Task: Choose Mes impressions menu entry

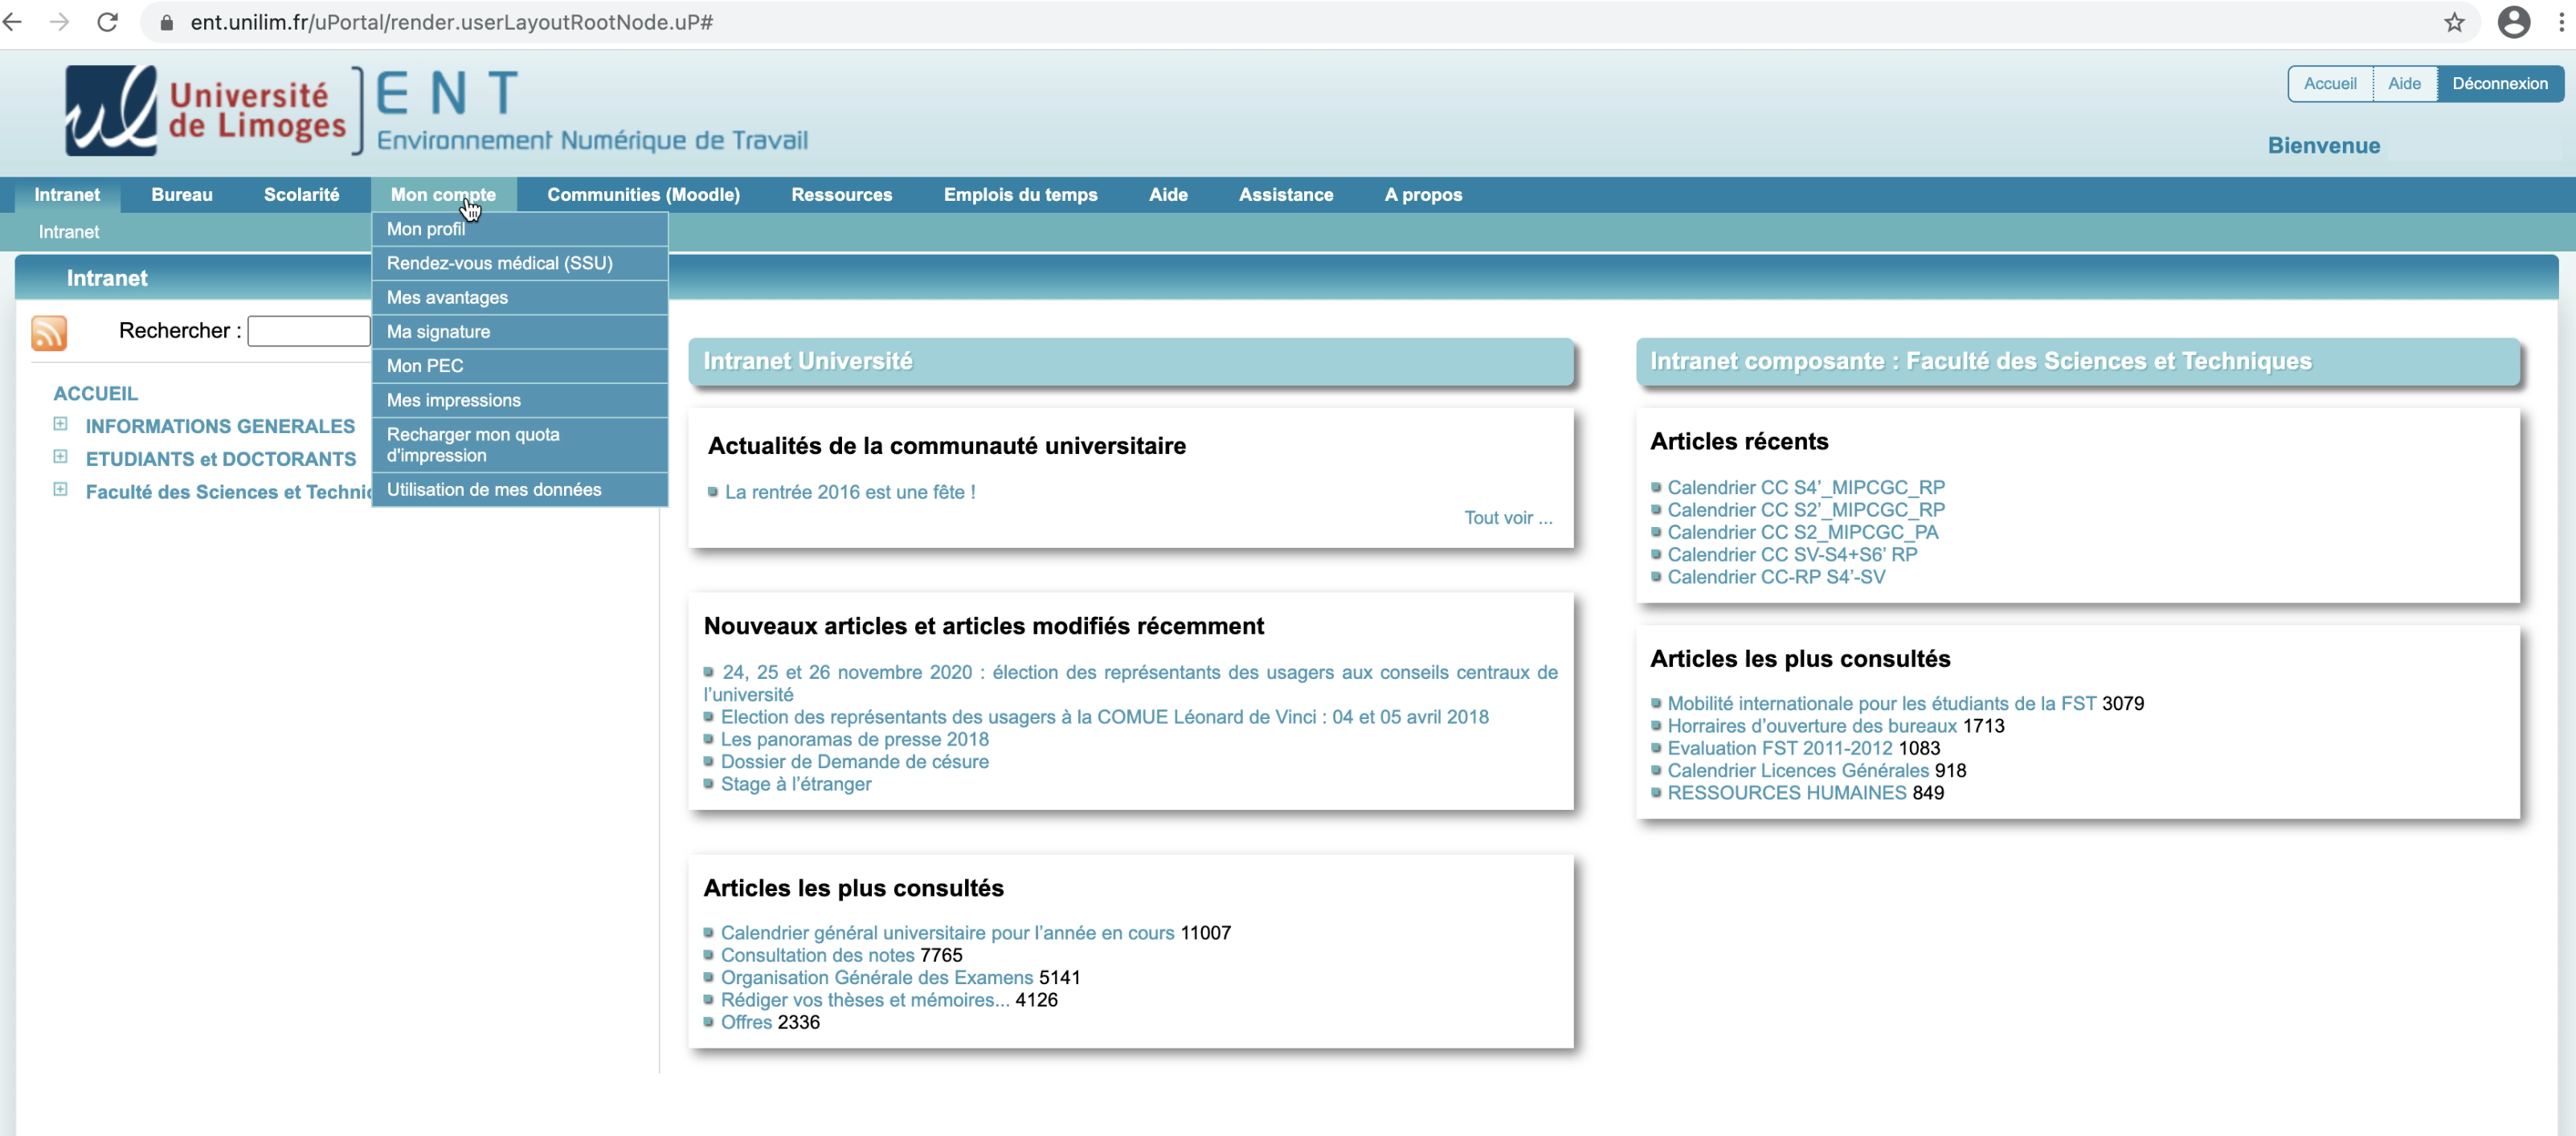Action: 453,400
